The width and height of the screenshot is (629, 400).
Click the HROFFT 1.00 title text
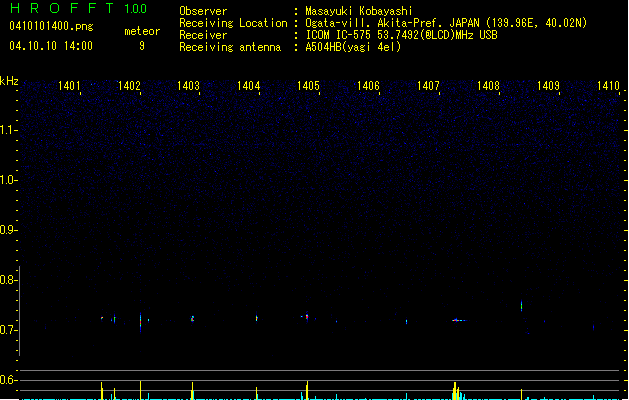pyautogui.click(x=78, y=8)
